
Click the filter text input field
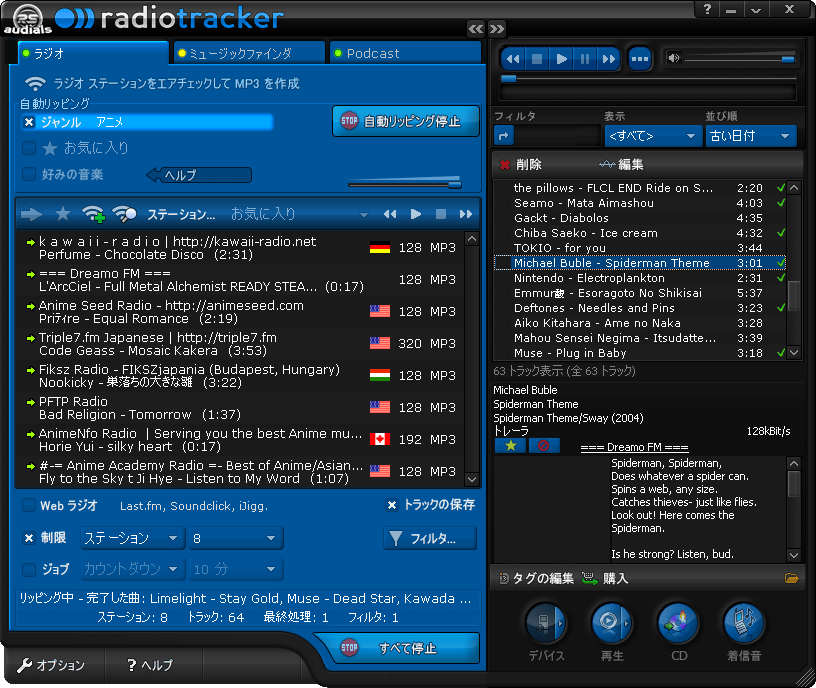557,136
